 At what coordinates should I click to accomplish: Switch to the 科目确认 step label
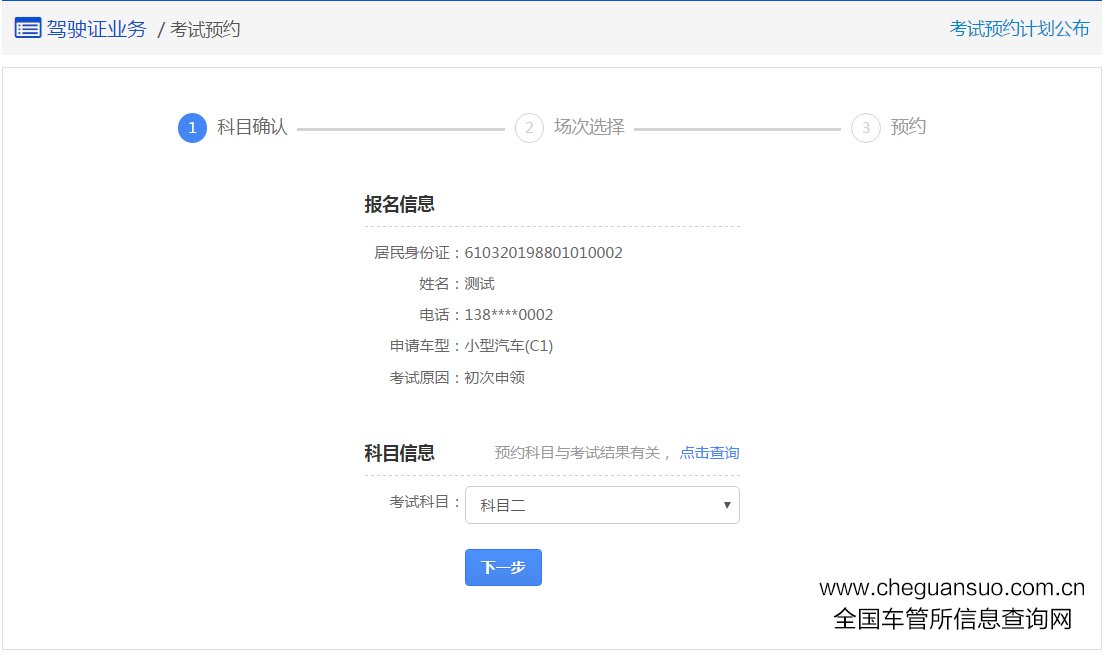[x=252, y=127]
